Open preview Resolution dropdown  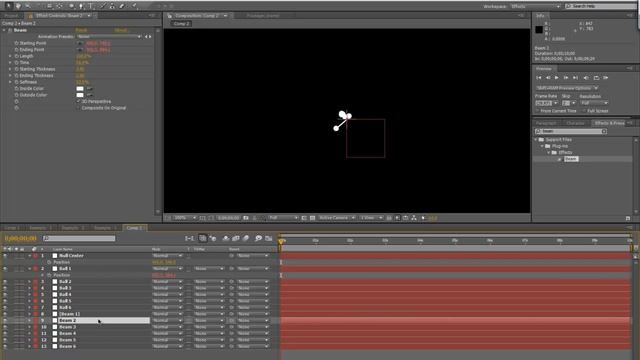(594, 103)
